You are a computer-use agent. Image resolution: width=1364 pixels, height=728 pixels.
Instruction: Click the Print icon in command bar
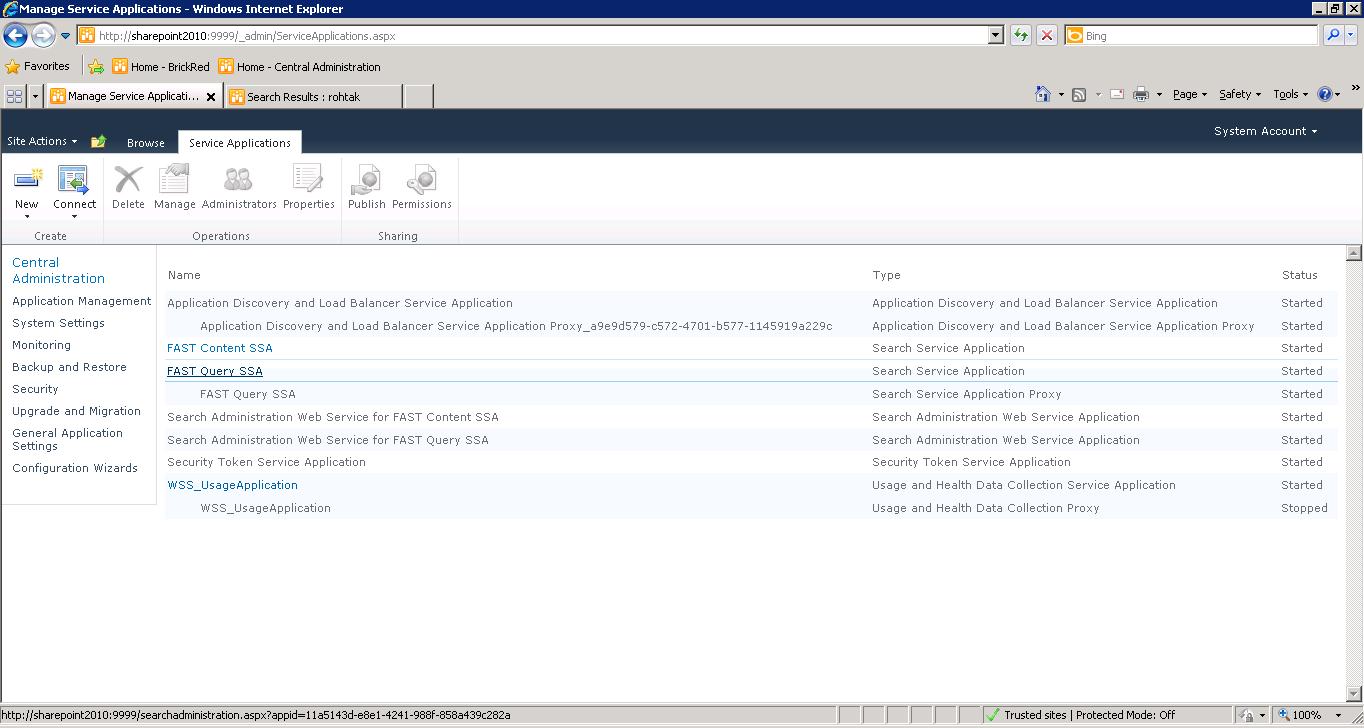coord(1141,94)
